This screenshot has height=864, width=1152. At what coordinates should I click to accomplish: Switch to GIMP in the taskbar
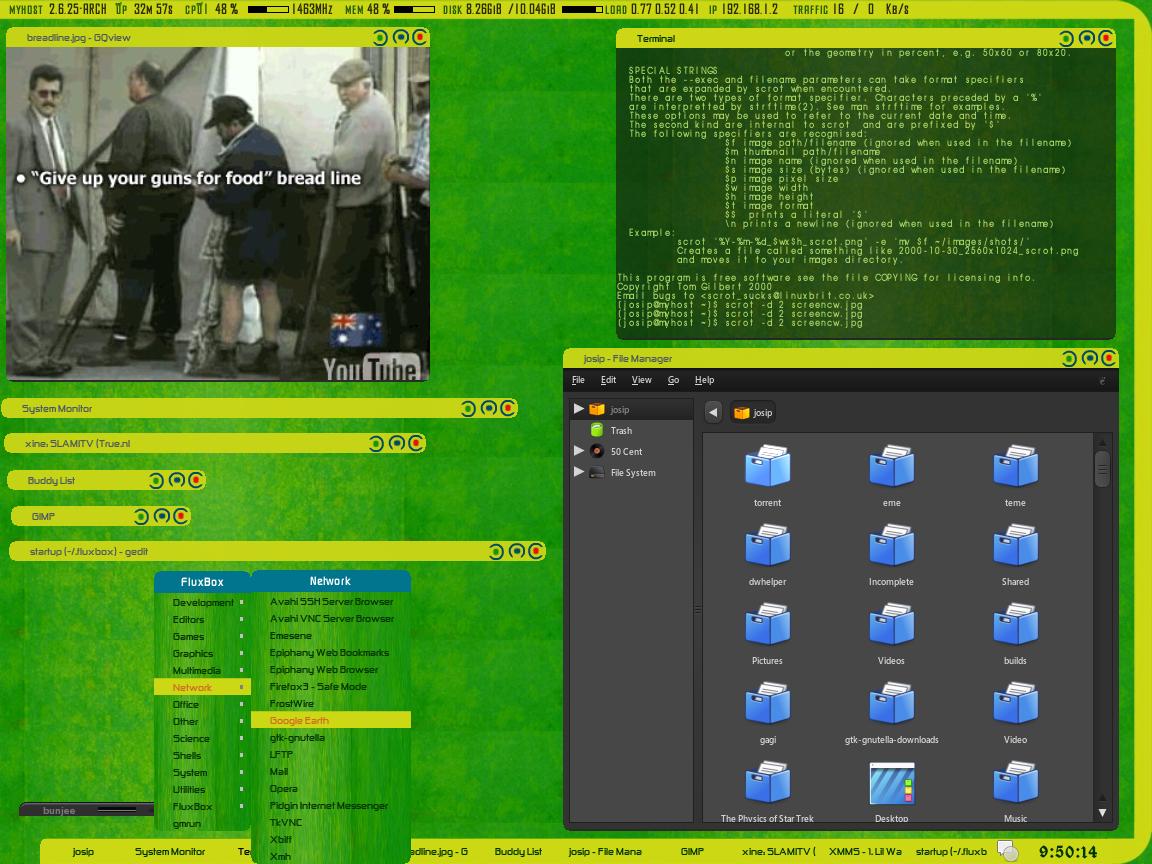coord(692,852)
